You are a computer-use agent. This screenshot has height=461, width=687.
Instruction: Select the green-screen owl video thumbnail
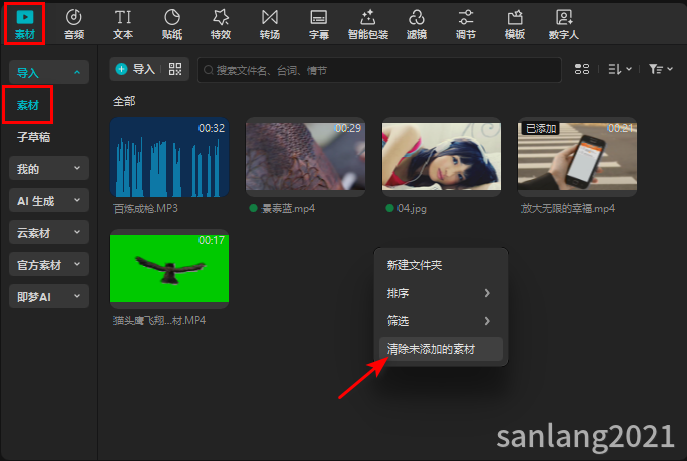170,269
